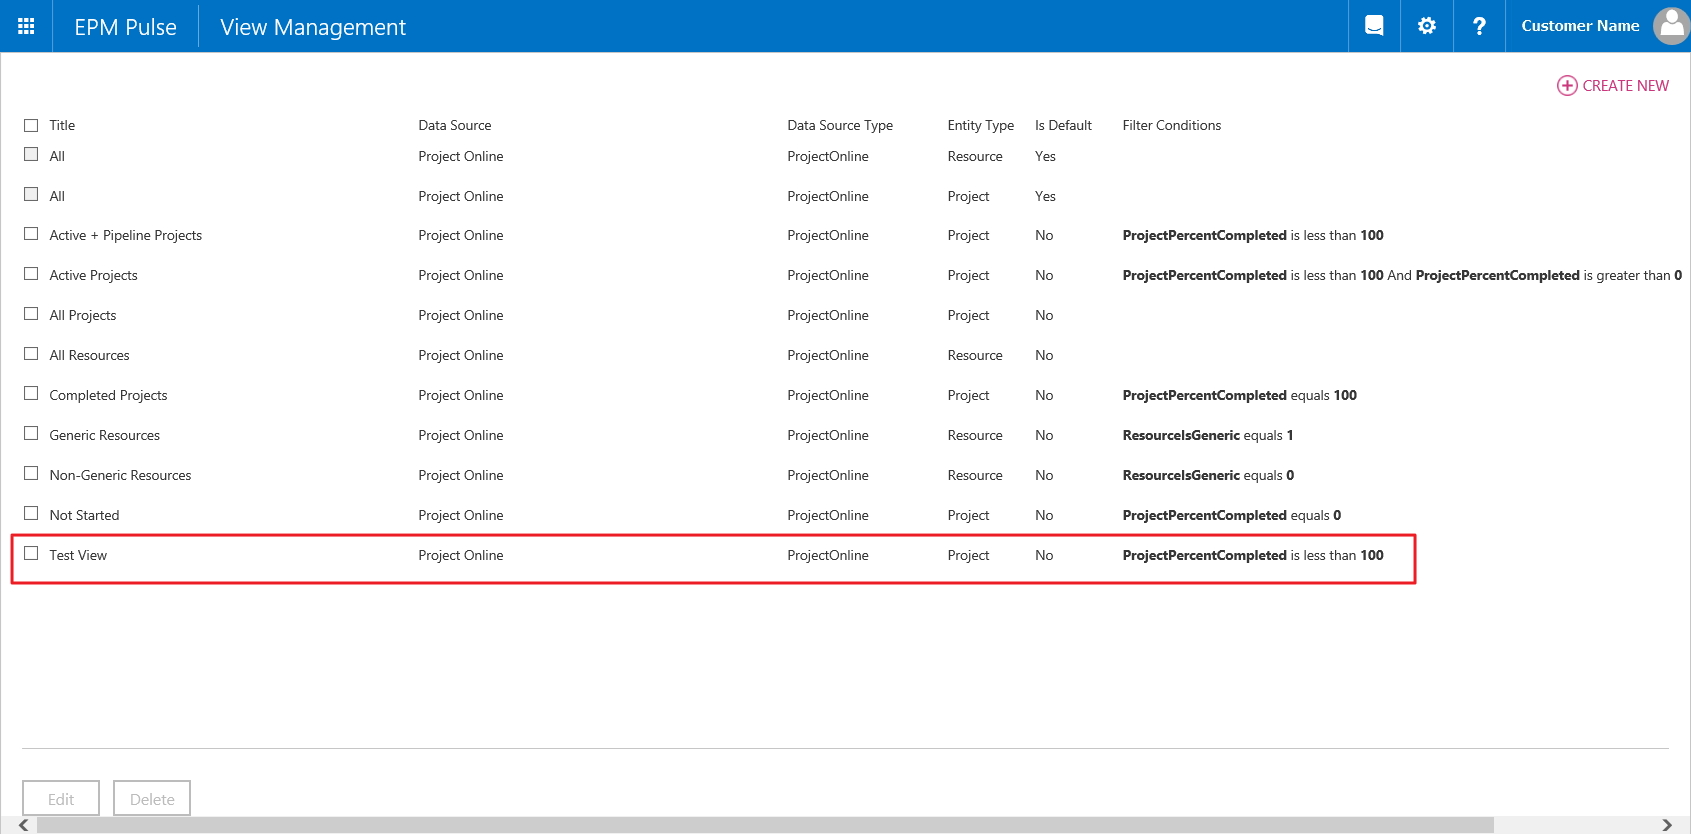Click the Edit button

(61, 799)
